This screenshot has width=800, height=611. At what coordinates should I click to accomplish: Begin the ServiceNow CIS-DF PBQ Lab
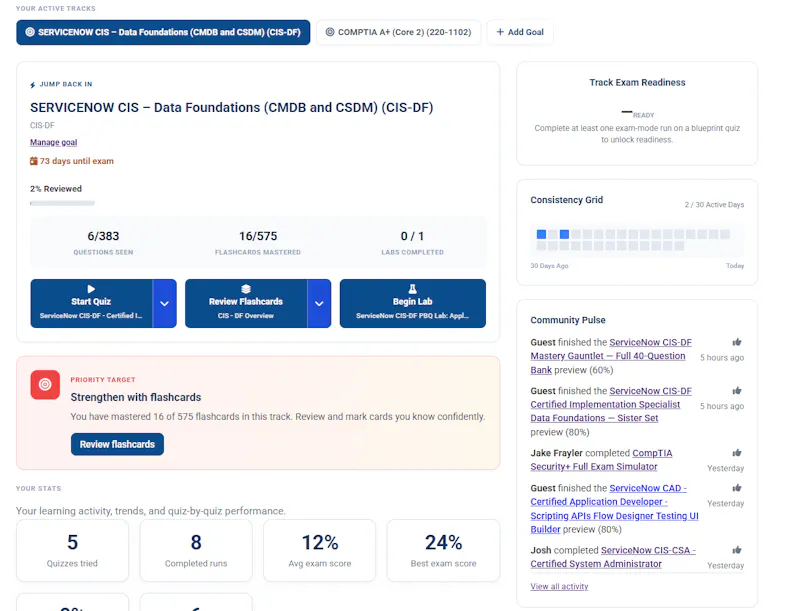tap(413, 303)
